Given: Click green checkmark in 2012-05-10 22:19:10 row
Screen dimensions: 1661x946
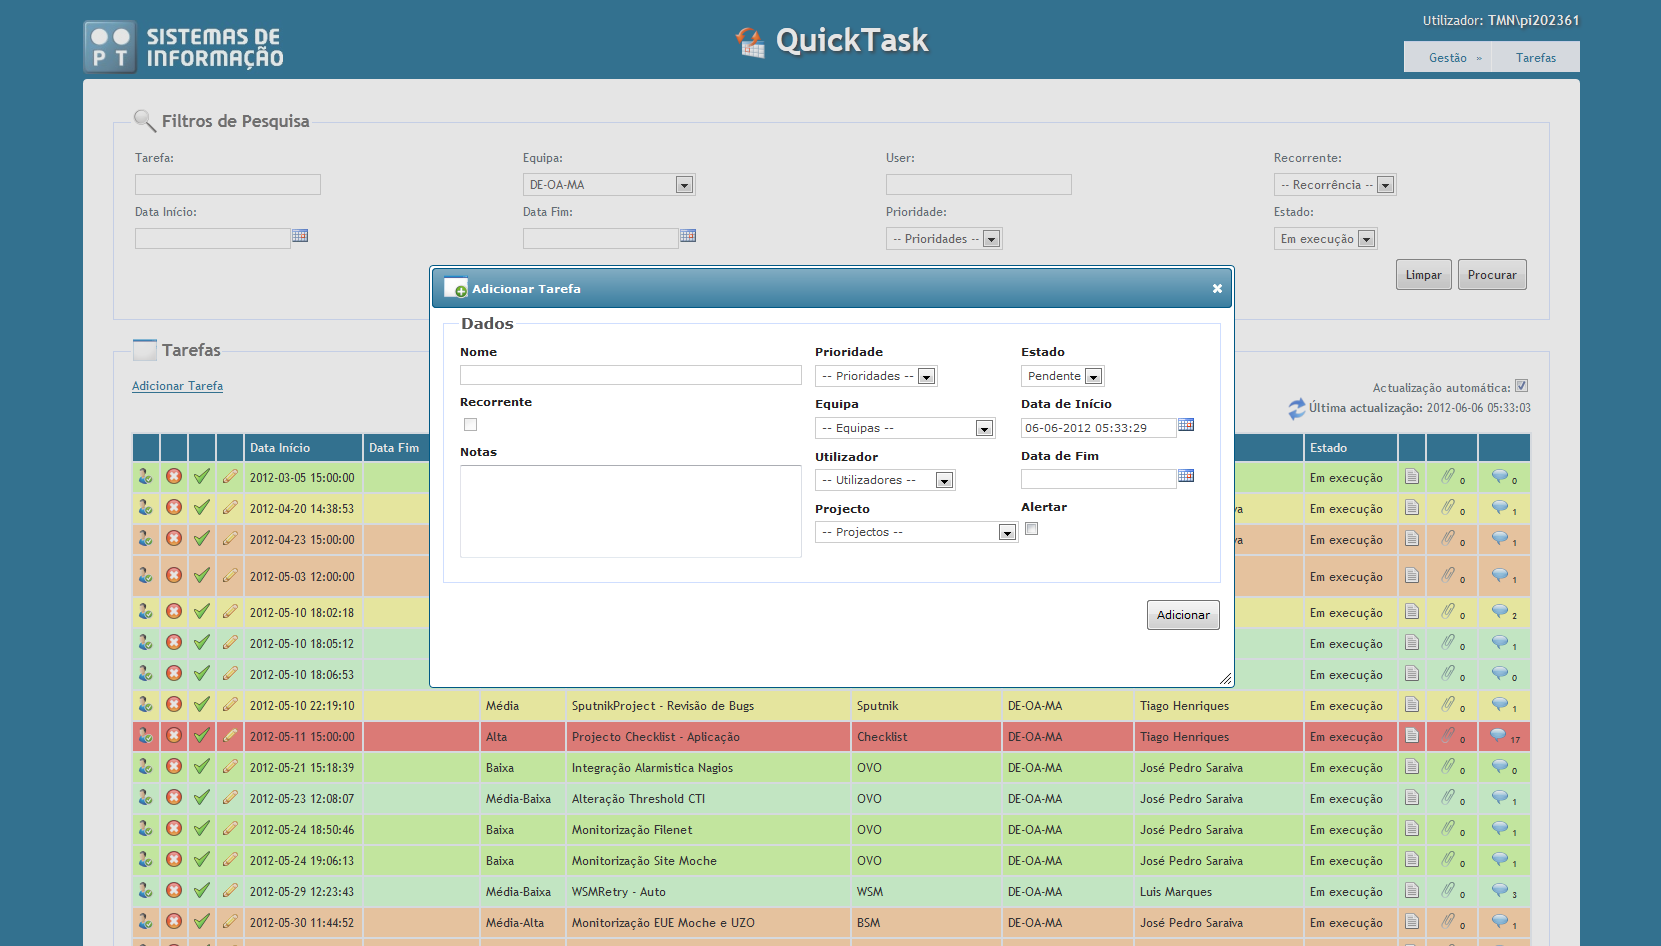Looking at the screenshot, I should [202, 704].
